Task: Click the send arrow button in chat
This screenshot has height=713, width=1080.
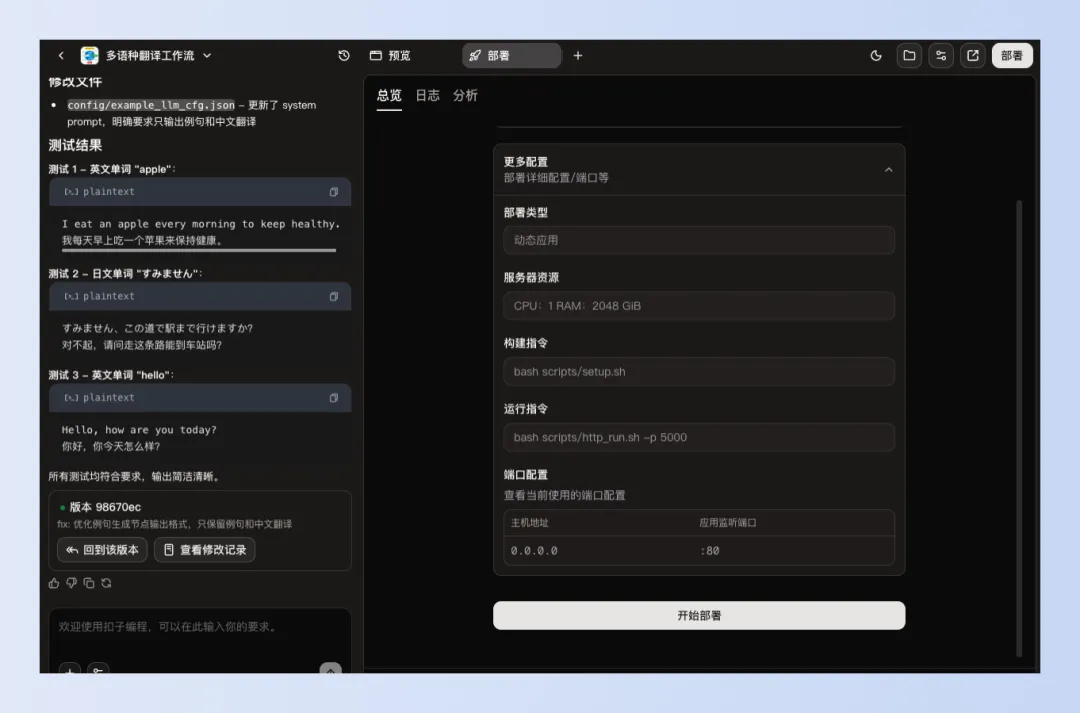Action: click(x=331, y=669)
